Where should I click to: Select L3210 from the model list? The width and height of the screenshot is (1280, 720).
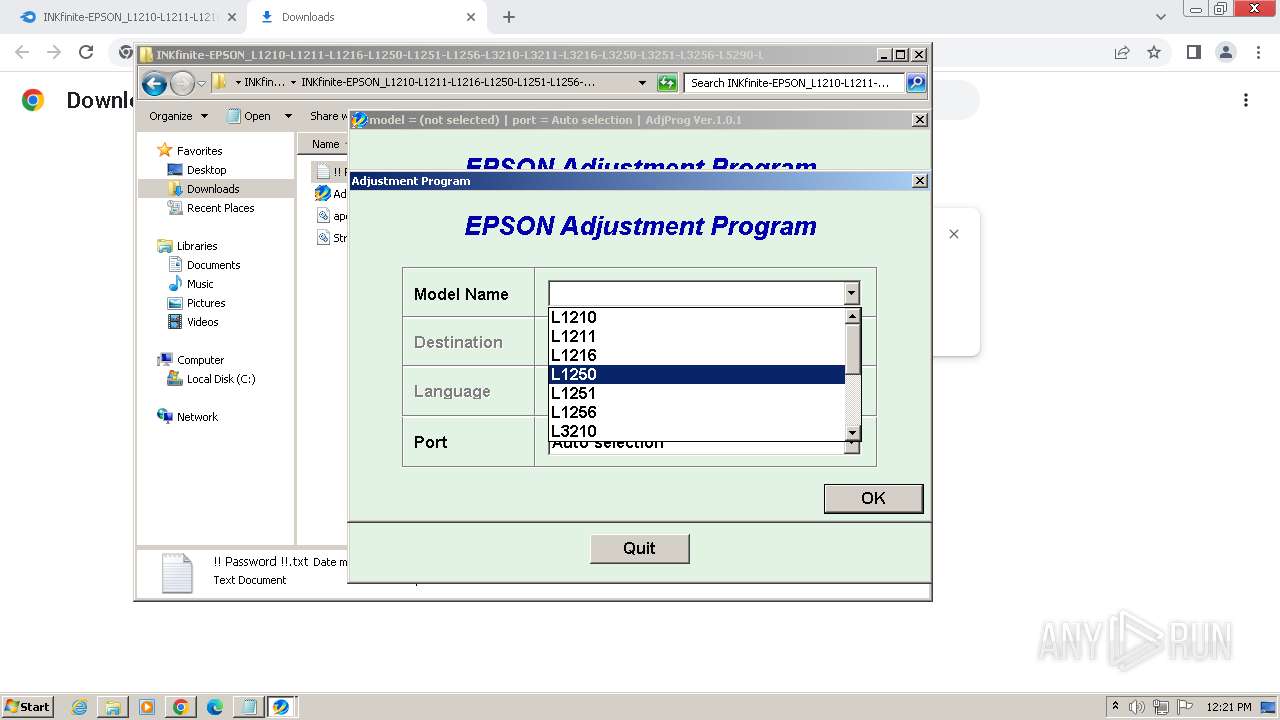697,431
